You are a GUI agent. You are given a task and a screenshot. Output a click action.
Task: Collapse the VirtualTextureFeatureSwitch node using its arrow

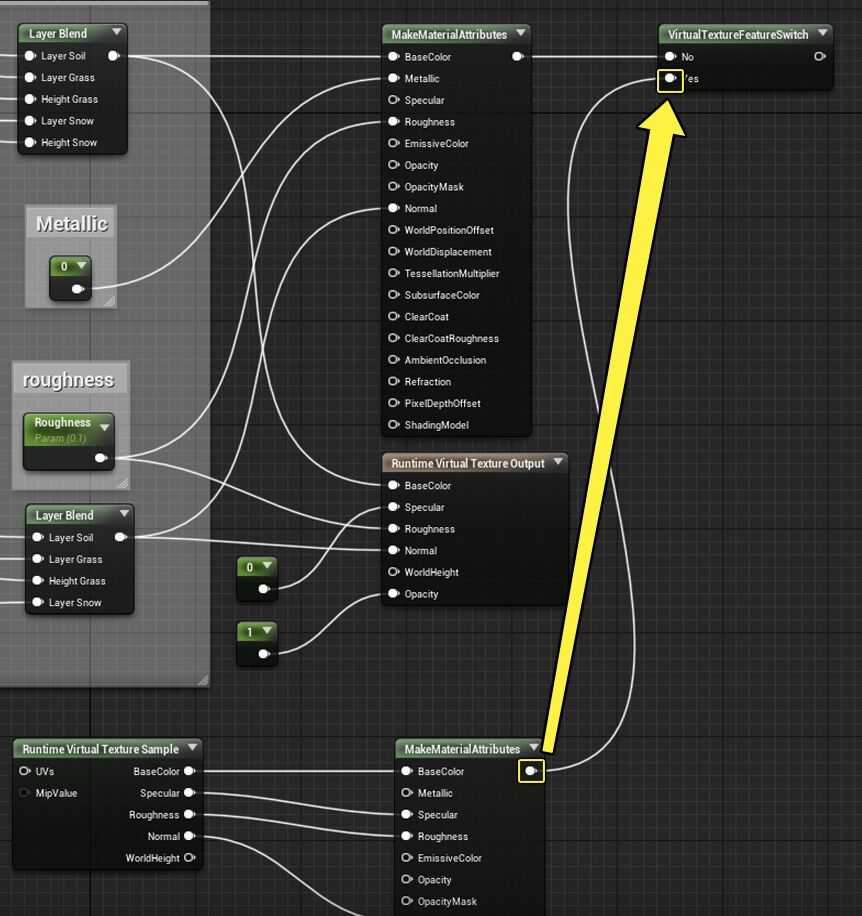point(822,34)
